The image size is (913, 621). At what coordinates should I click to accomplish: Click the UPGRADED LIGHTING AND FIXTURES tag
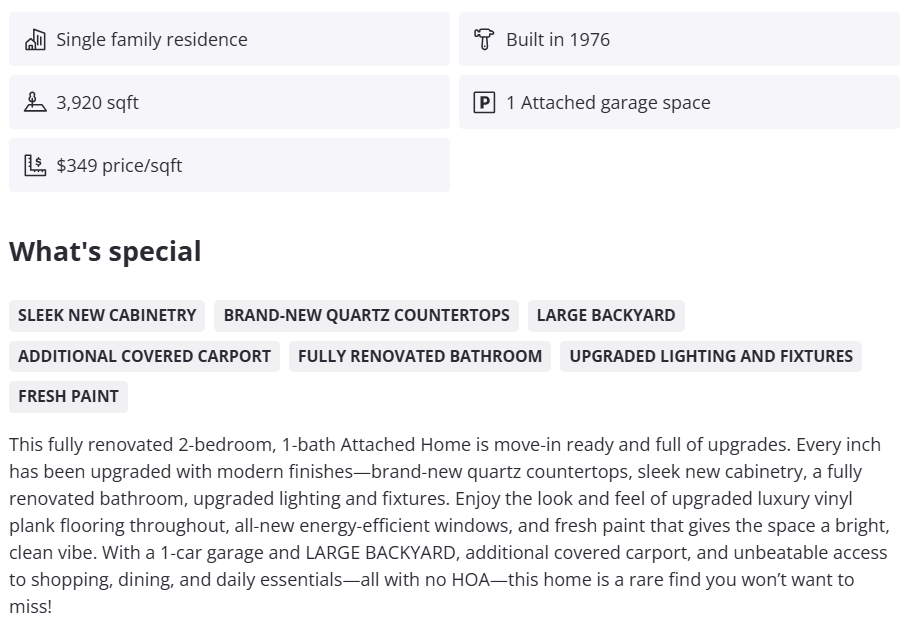[710, 356]
